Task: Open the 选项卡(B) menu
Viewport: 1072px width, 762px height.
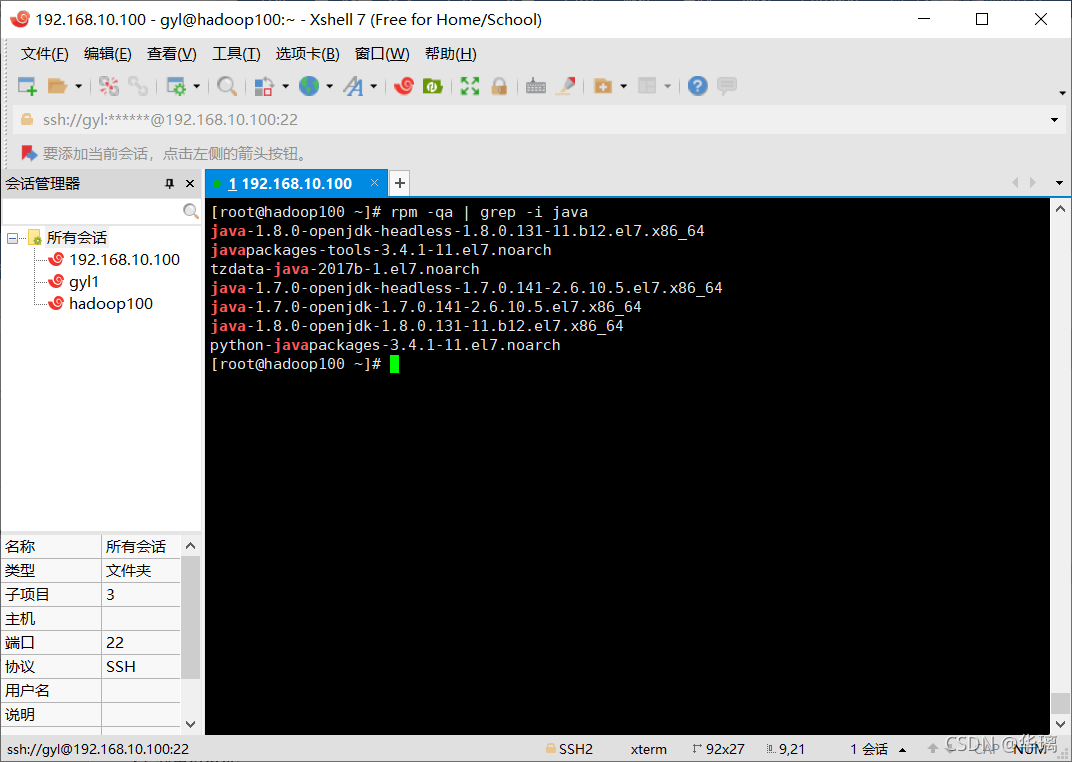Action: [x=308, y=54]
